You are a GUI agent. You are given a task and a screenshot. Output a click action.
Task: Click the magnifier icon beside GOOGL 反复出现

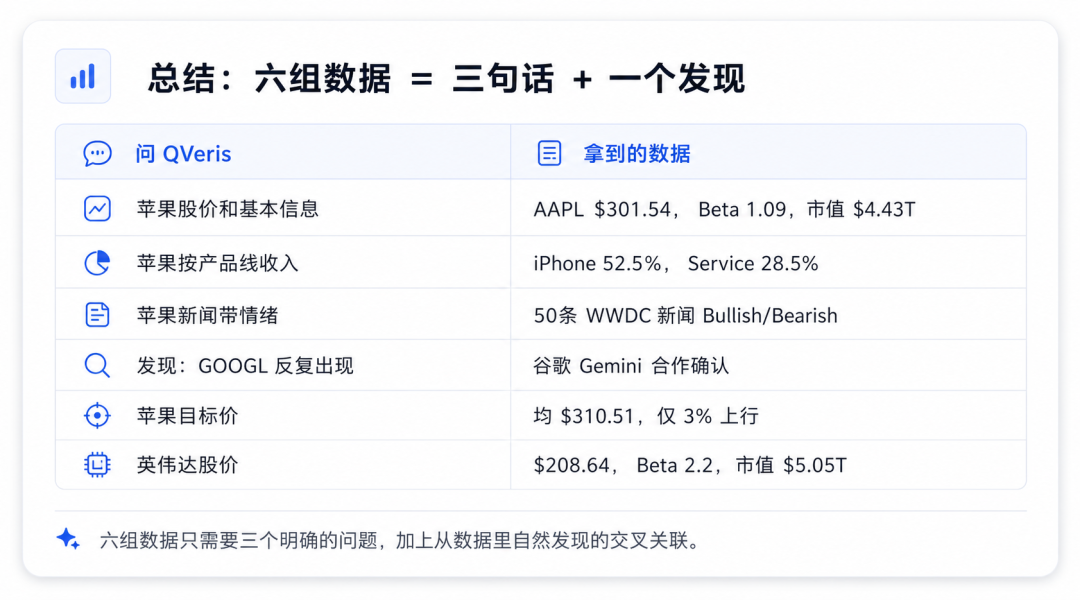pos(97,365)
